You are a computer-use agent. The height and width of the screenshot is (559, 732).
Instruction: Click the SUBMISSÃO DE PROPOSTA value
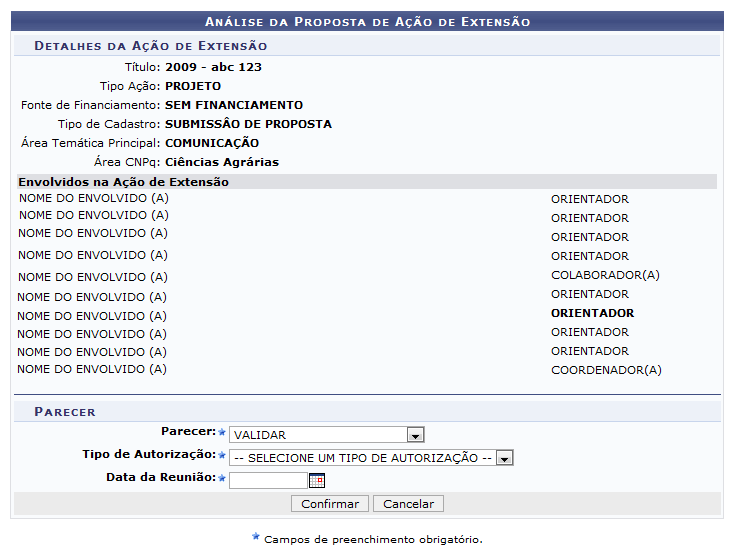[248, 124]
